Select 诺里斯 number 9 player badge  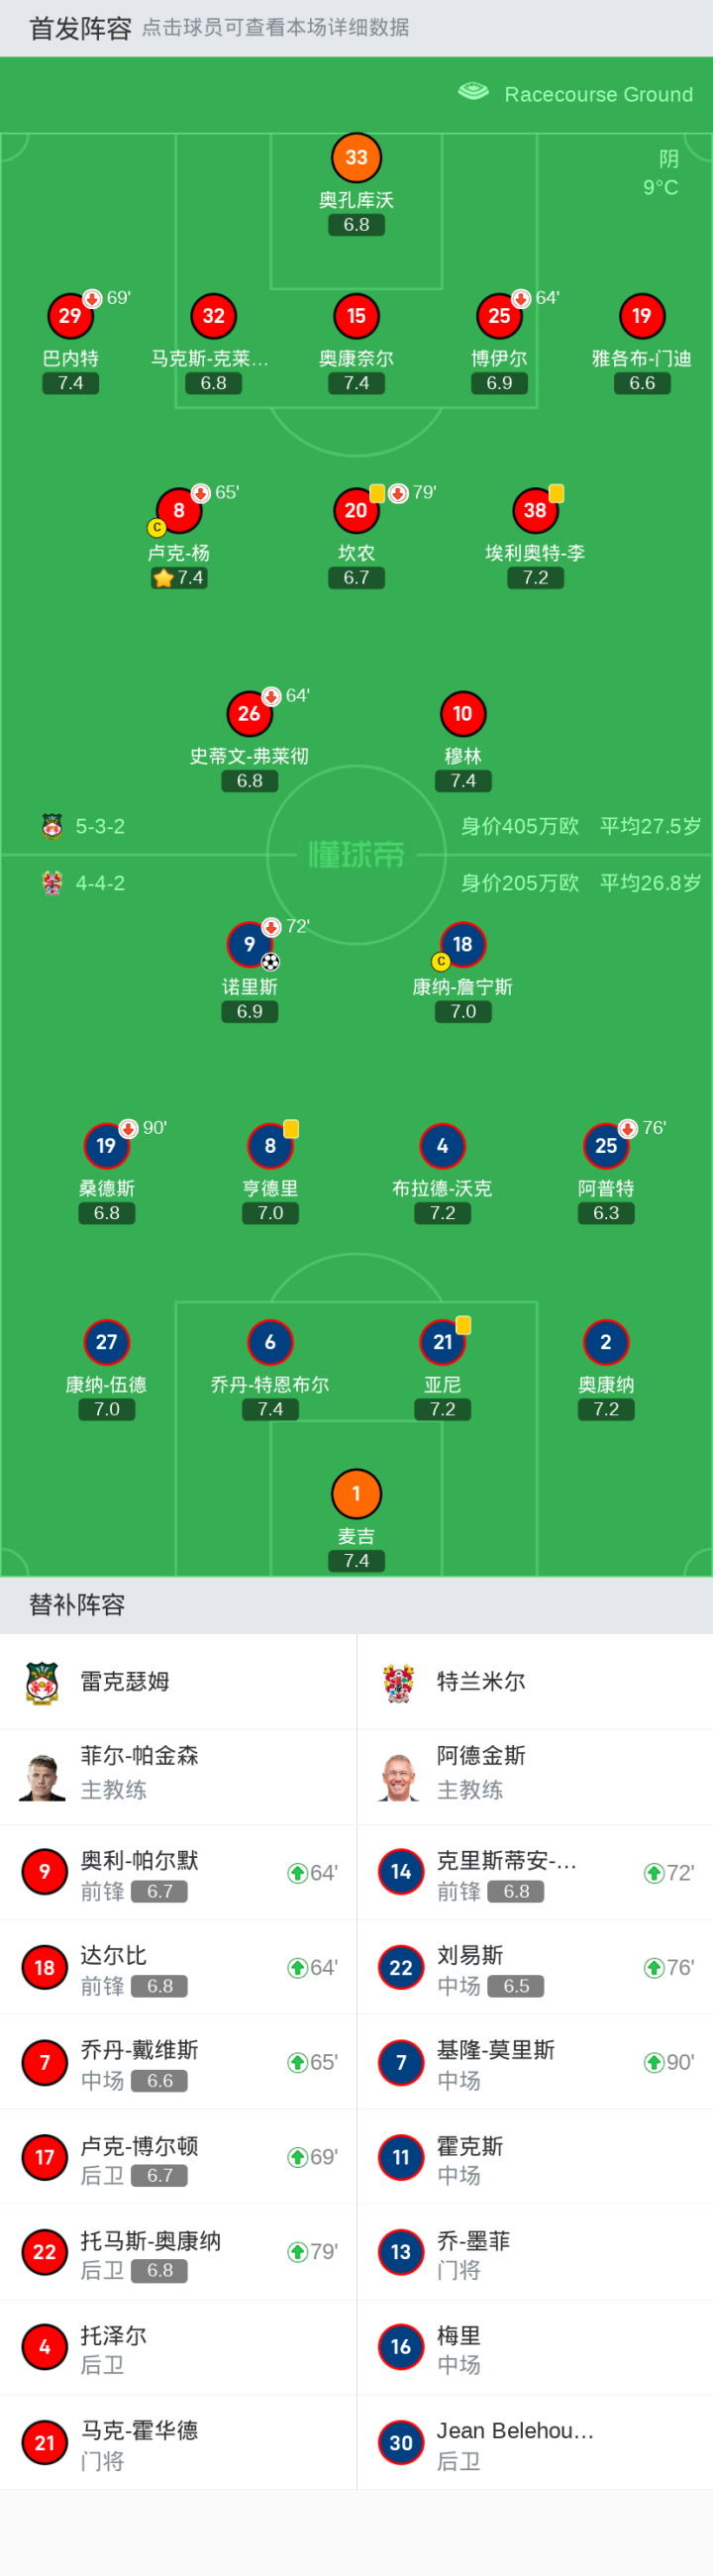click(x=249, y=944)
